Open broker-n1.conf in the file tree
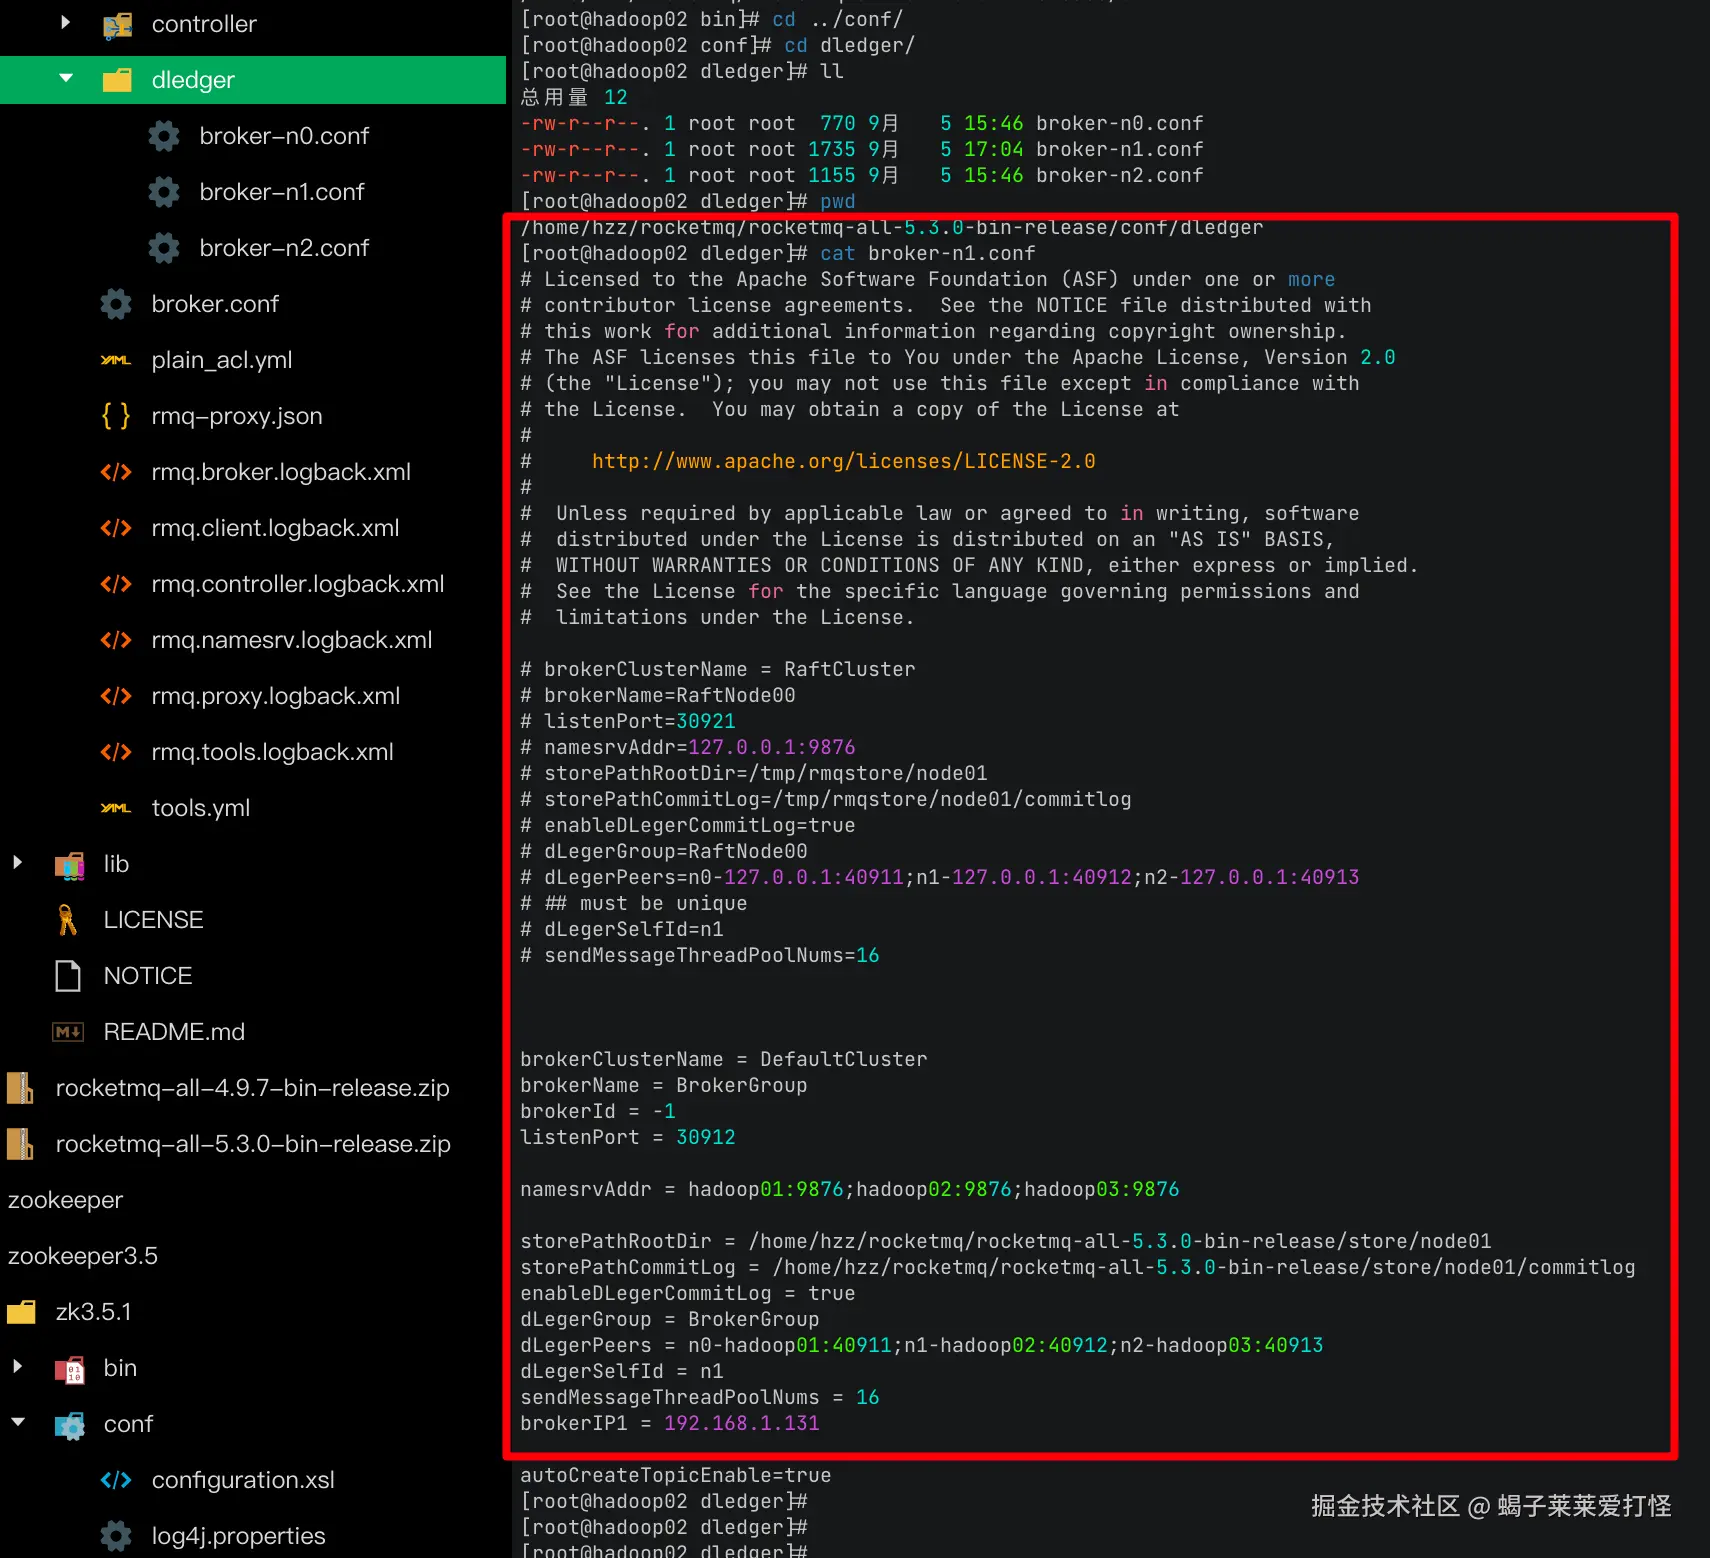 [282, 192]
